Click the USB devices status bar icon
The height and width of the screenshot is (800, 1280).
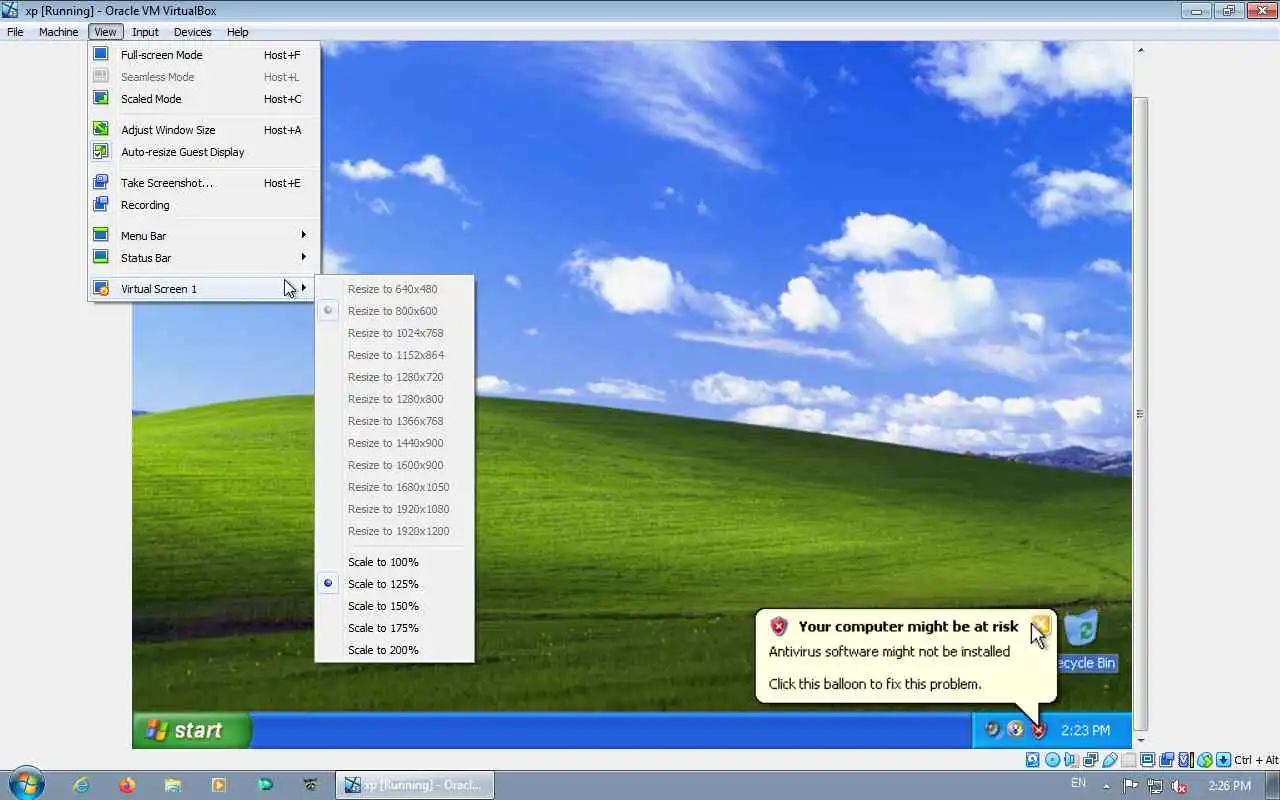click(x=1109, y=760)
